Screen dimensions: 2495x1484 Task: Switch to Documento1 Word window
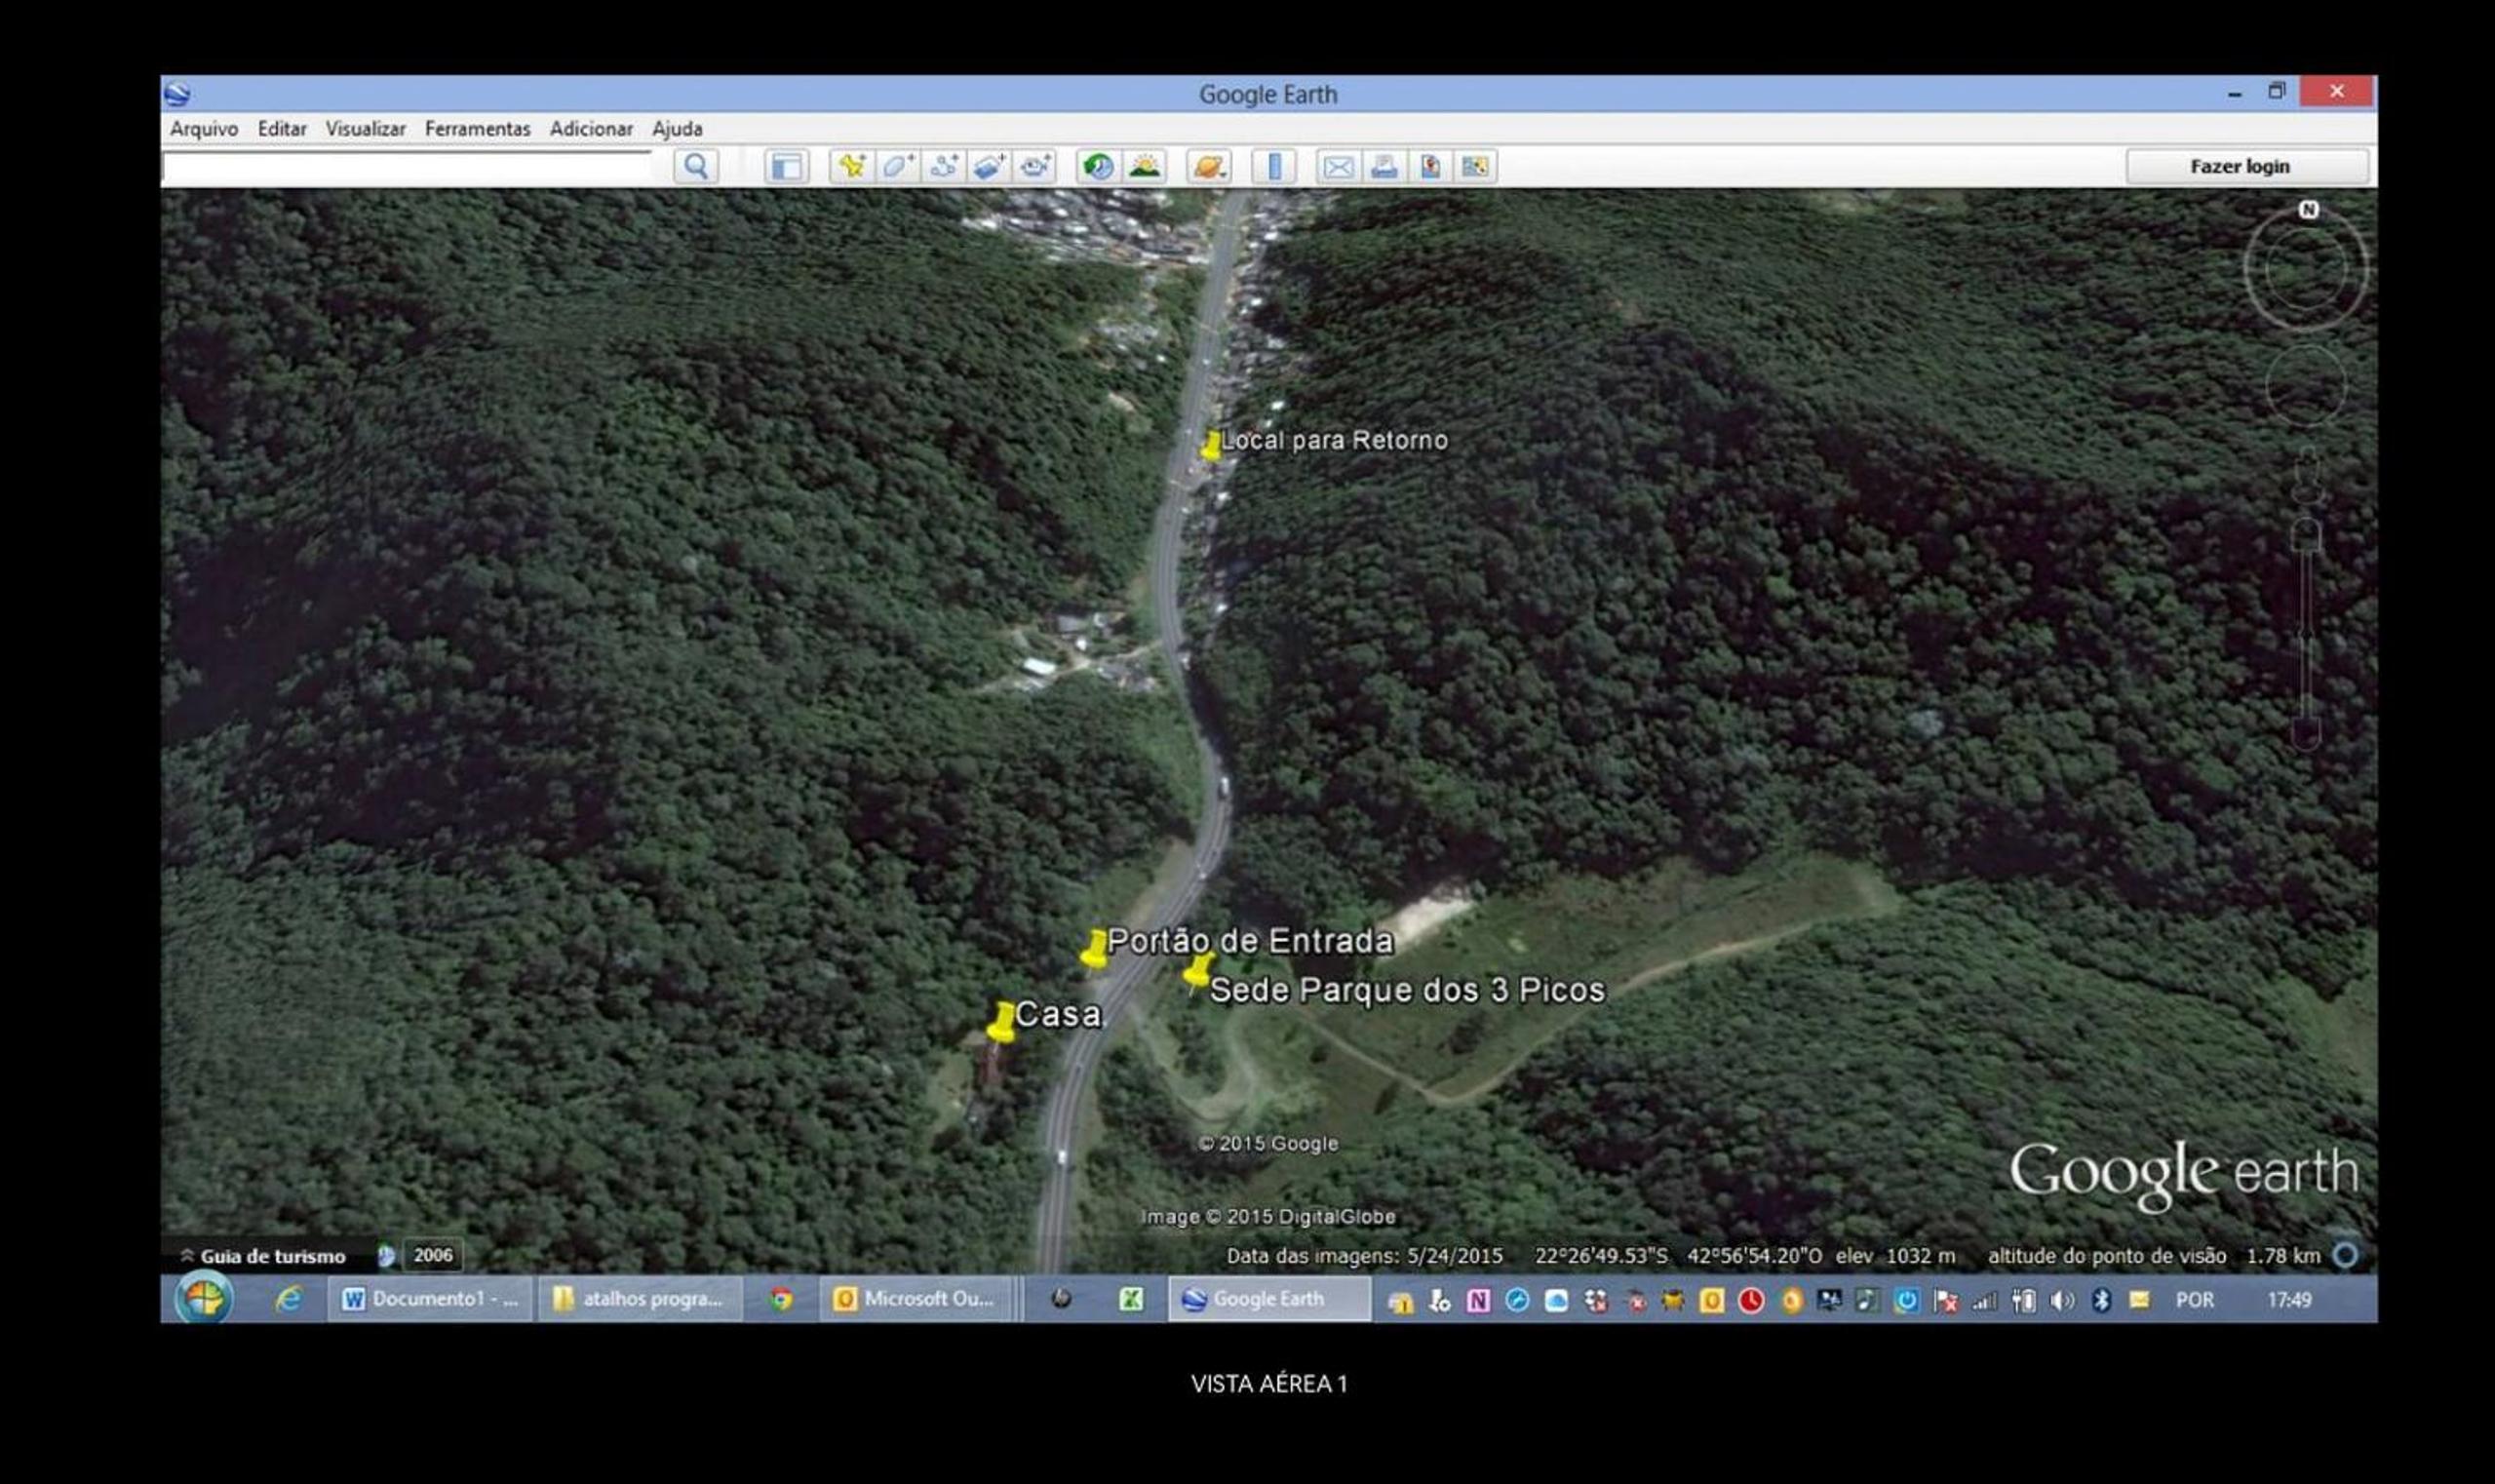tap(430, 1299)
